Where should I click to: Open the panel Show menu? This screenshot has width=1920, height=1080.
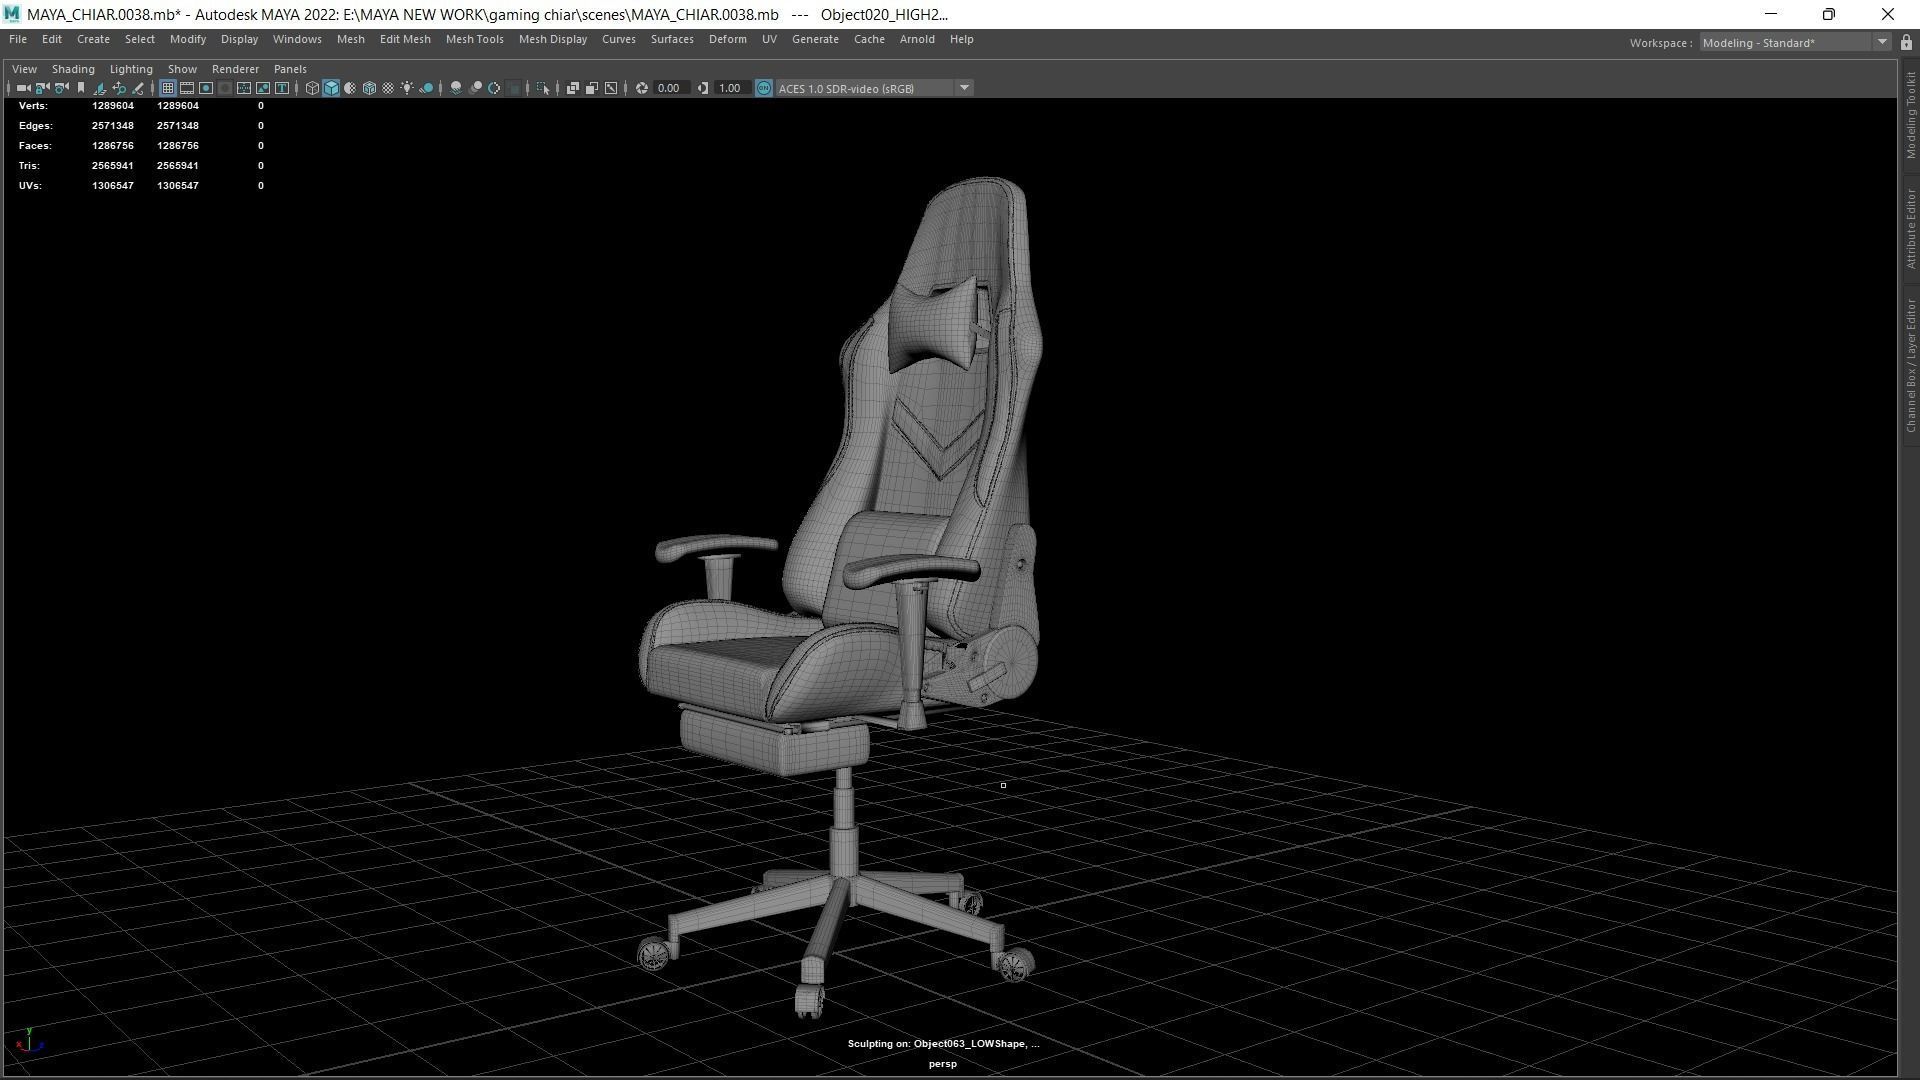click(182, 69)
